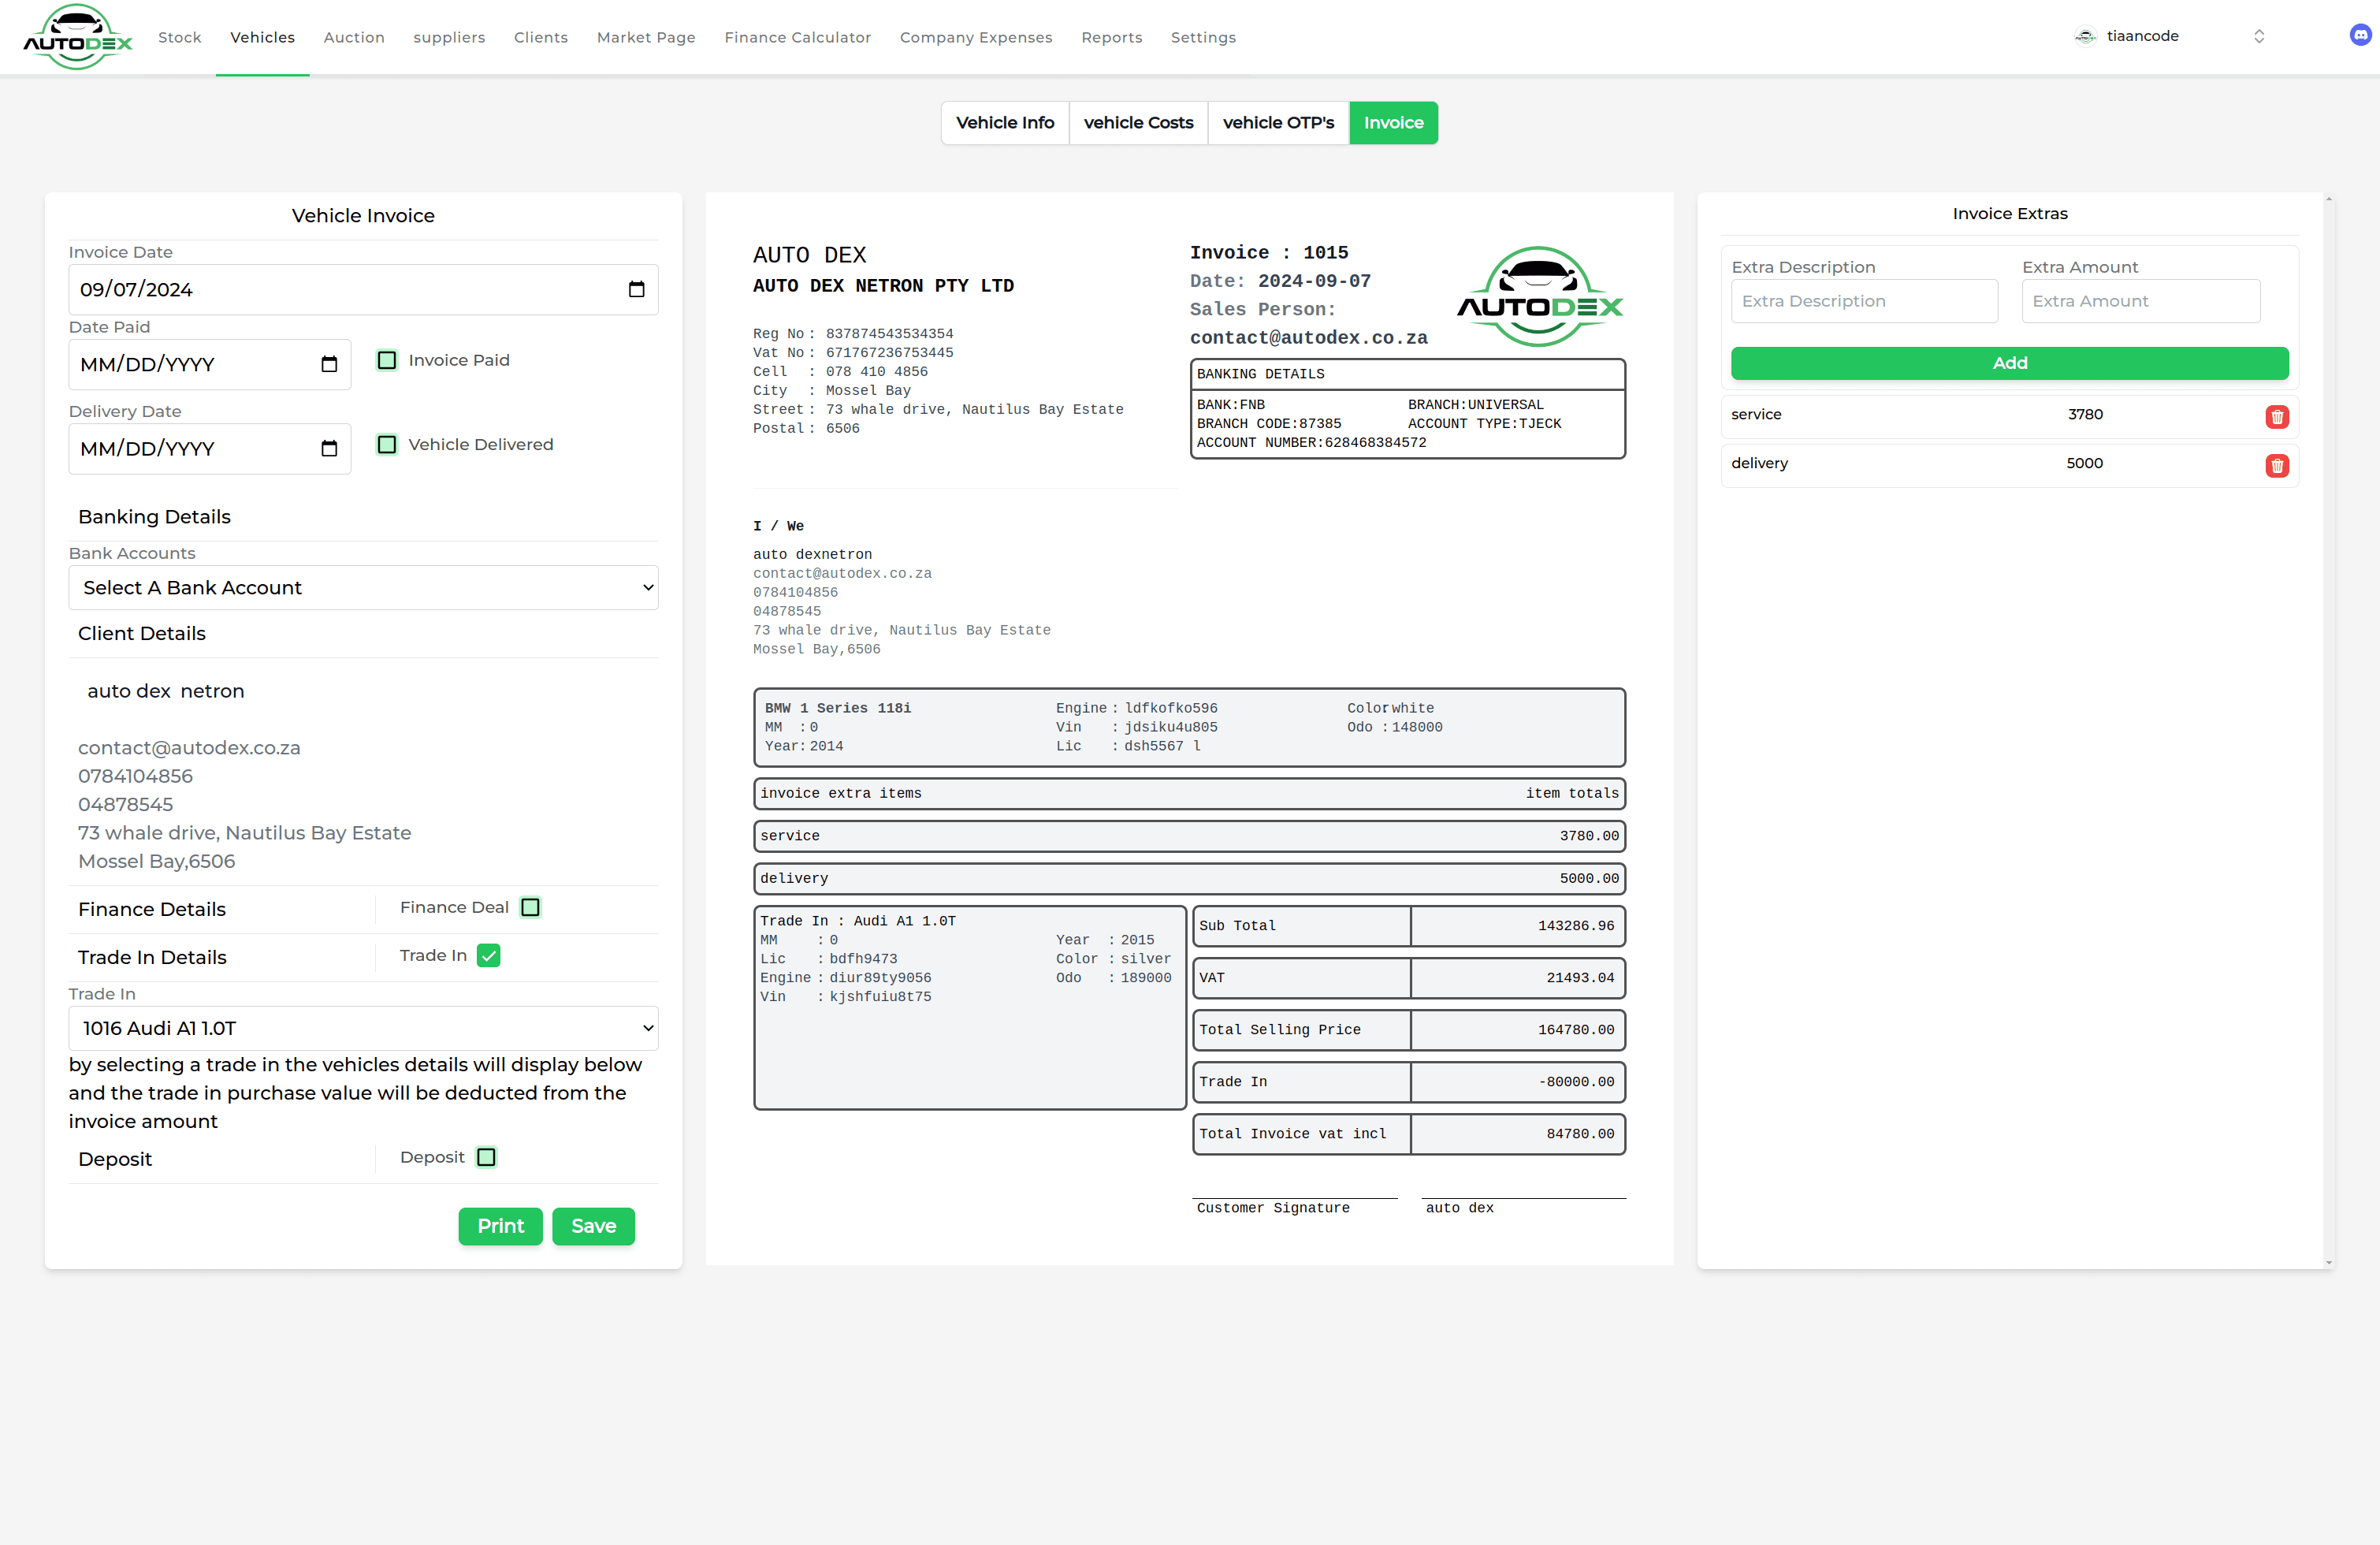Open Market Page
2380x1545 pixels.
coord(646,37)
